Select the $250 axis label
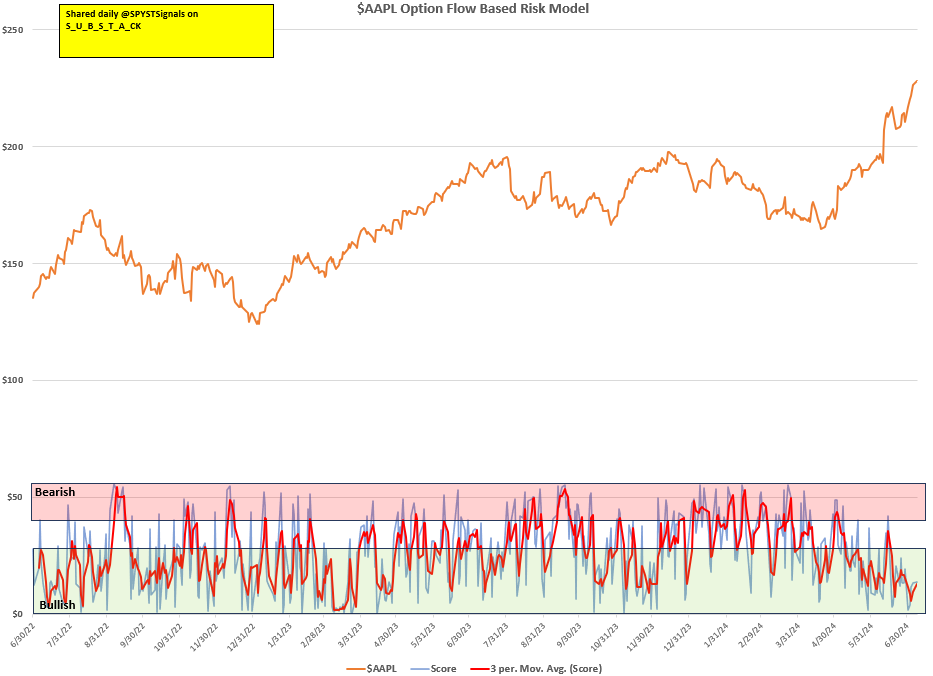 [13, 29]
